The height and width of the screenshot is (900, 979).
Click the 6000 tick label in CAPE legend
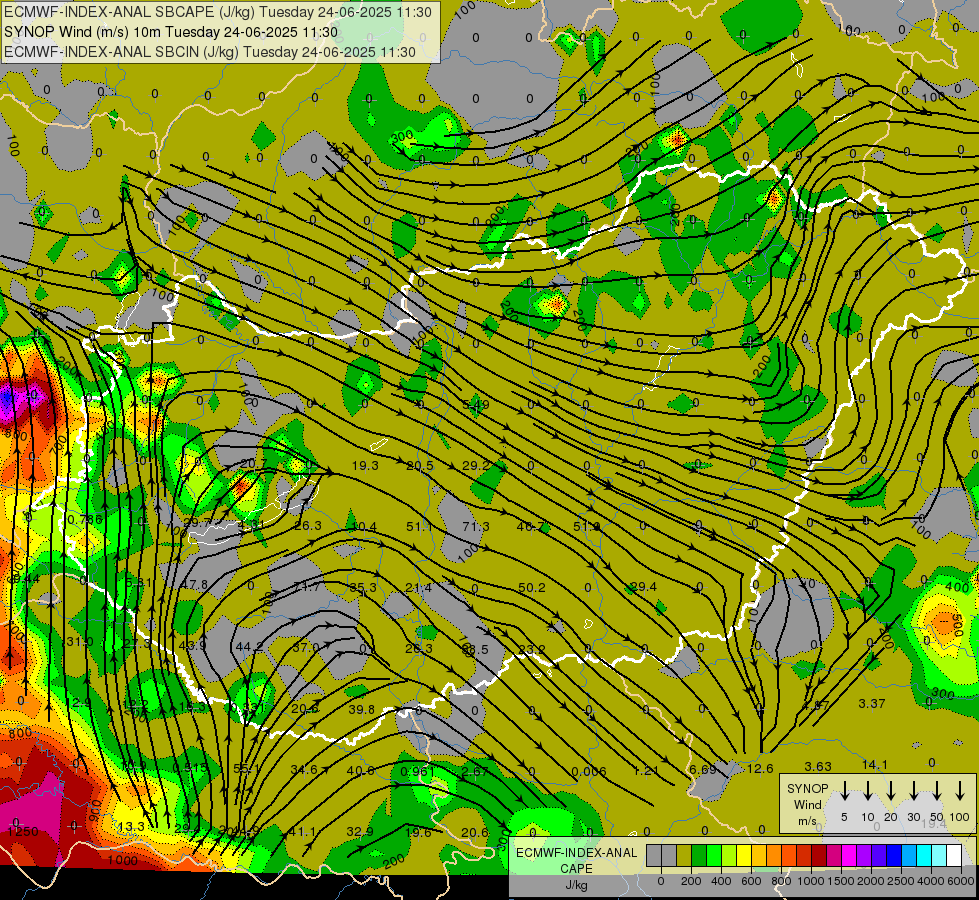[961, 881]
